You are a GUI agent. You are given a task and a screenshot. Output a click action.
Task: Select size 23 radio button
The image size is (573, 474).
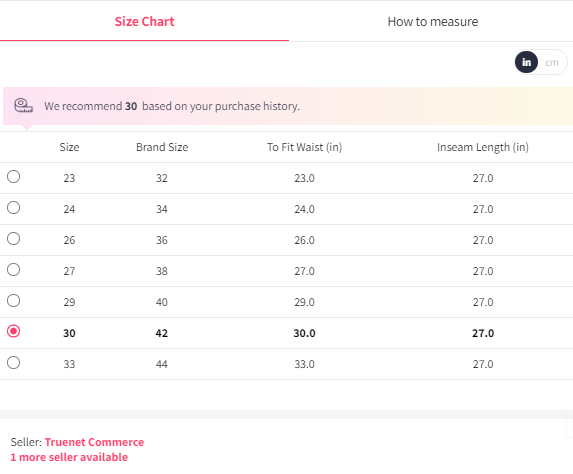click(x=14, y=177)
